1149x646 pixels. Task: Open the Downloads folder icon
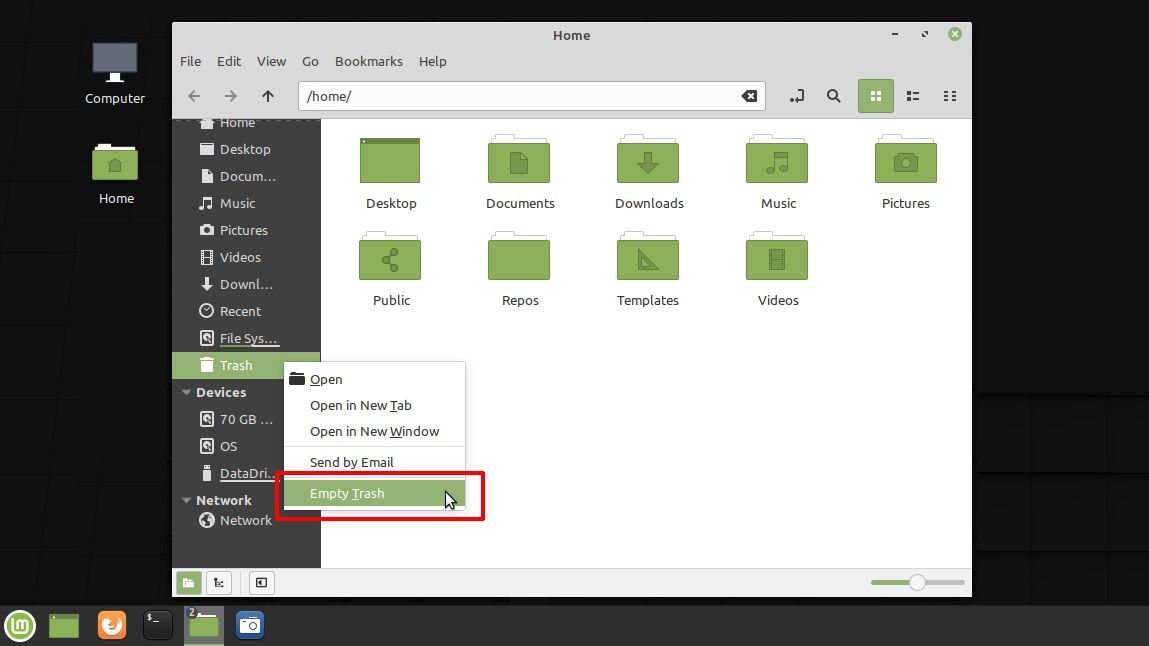[648, 160]
